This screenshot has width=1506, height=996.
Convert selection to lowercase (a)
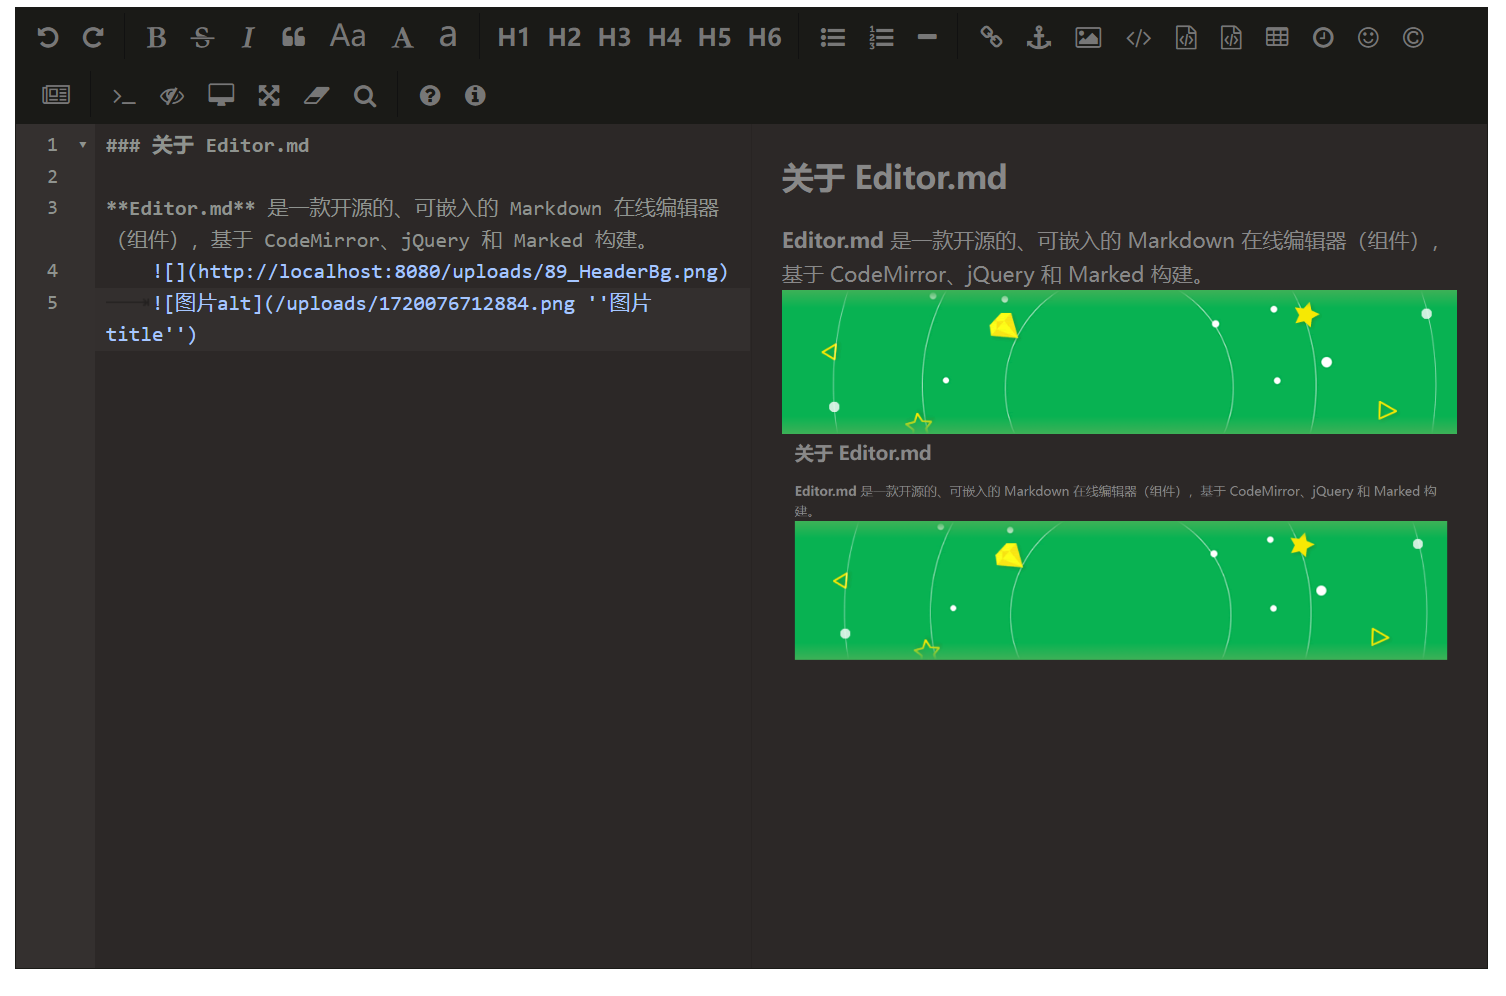(x=448, y=37)
